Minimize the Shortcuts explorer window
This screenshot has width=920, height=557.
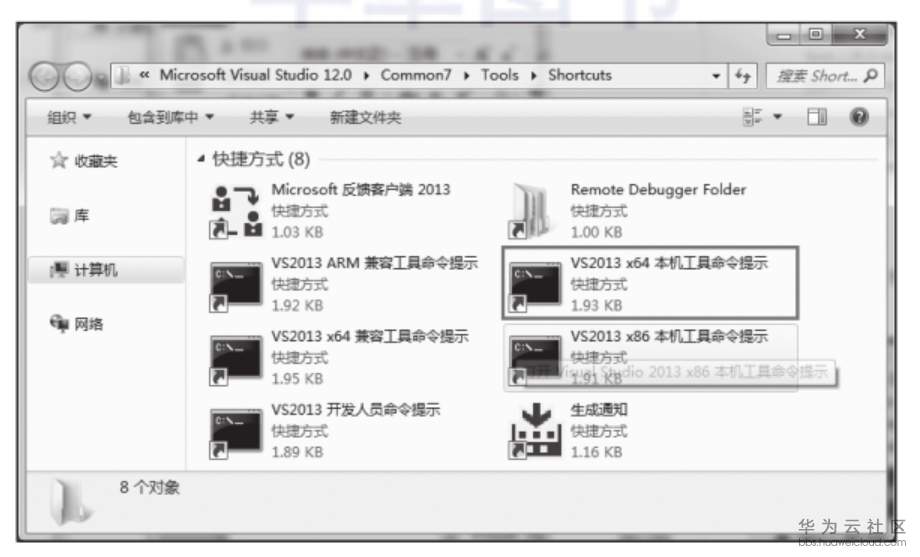coord(783,35)
